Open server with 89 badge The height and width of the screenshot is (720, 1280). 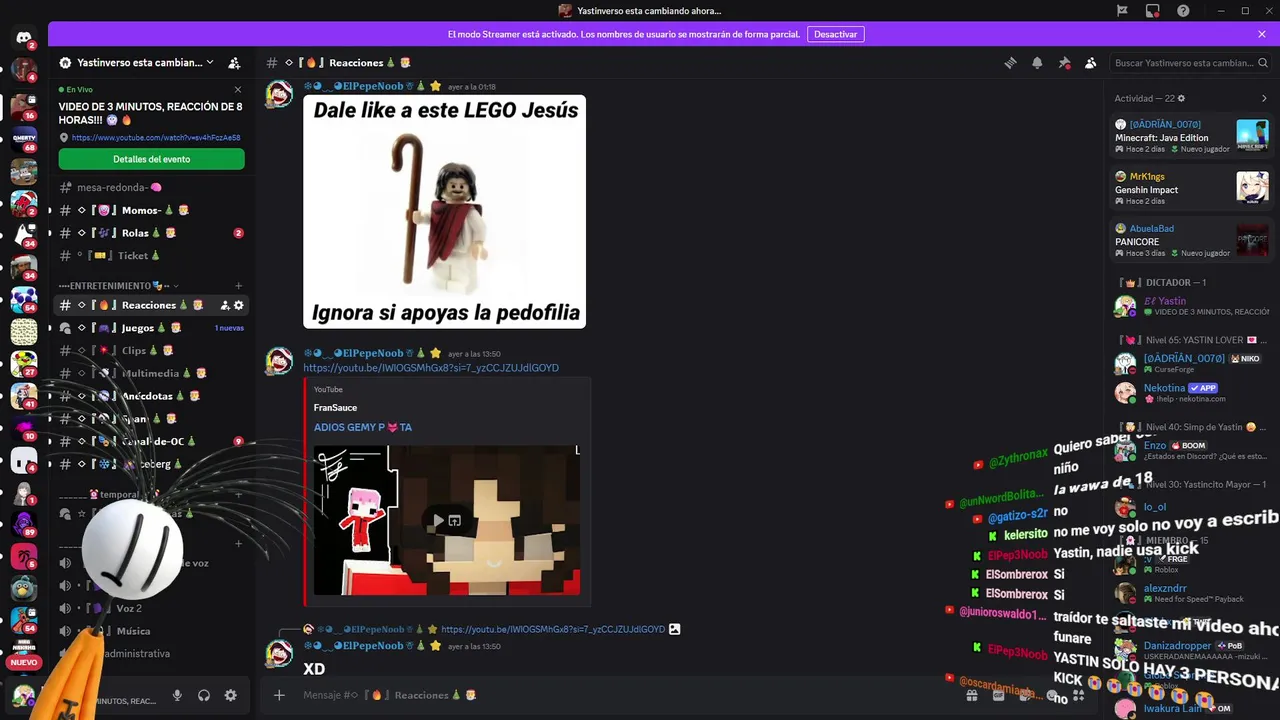24,523
